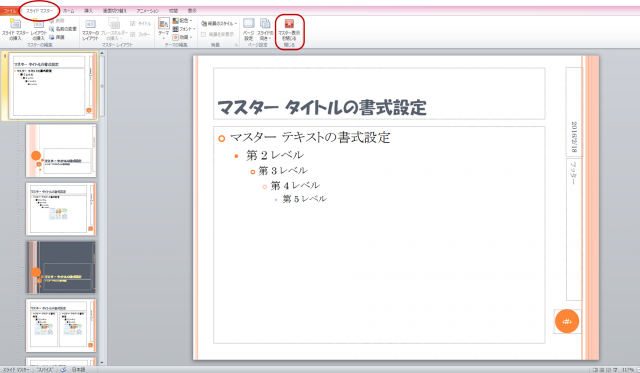Click マスター テキストの書式設定 body text
Viewport: 640px width, 373px height.
(x=310, y=138)
